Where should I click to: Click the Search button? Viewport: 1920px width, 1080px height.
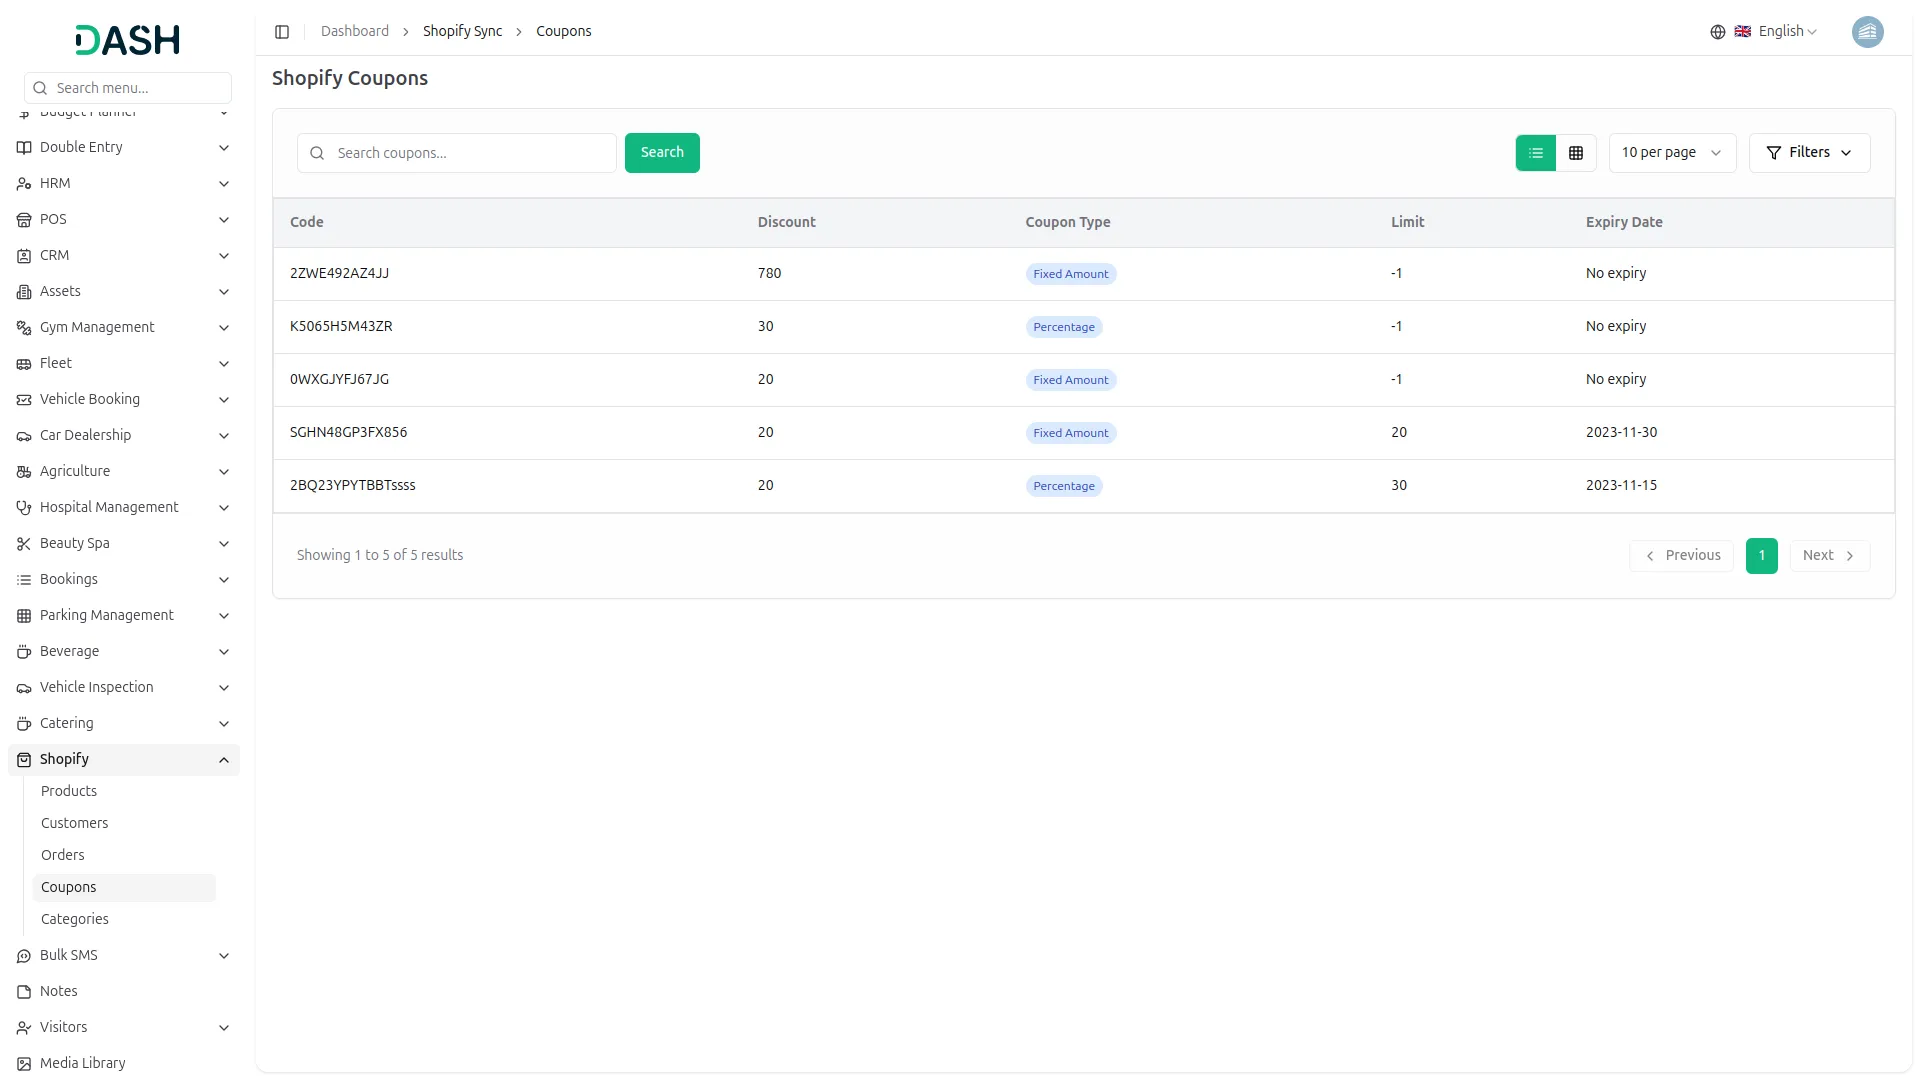pos(662,152)
